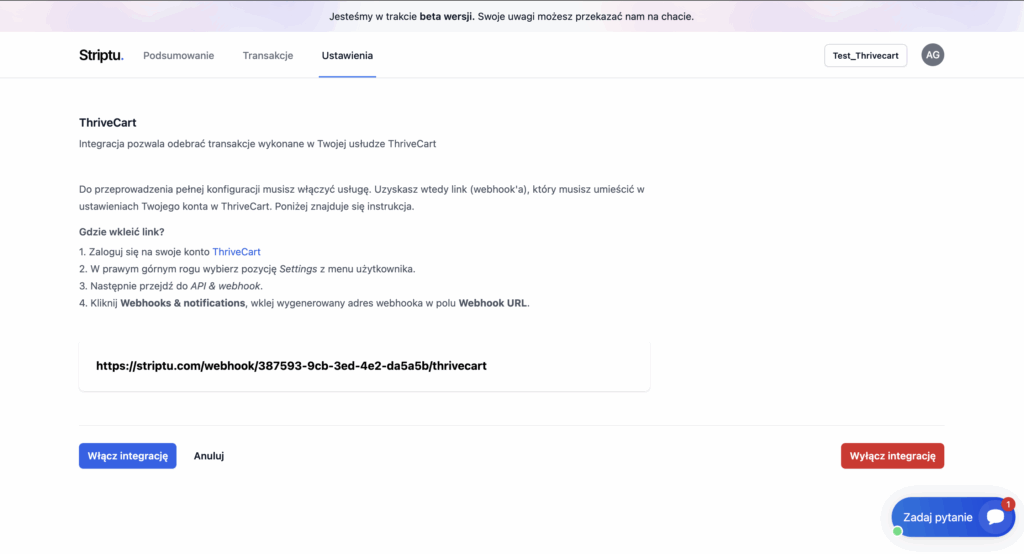This screenshot has height=554, width=1024.
Task: Follow the blue ThriveCart link in step 1
Action: 236,252
